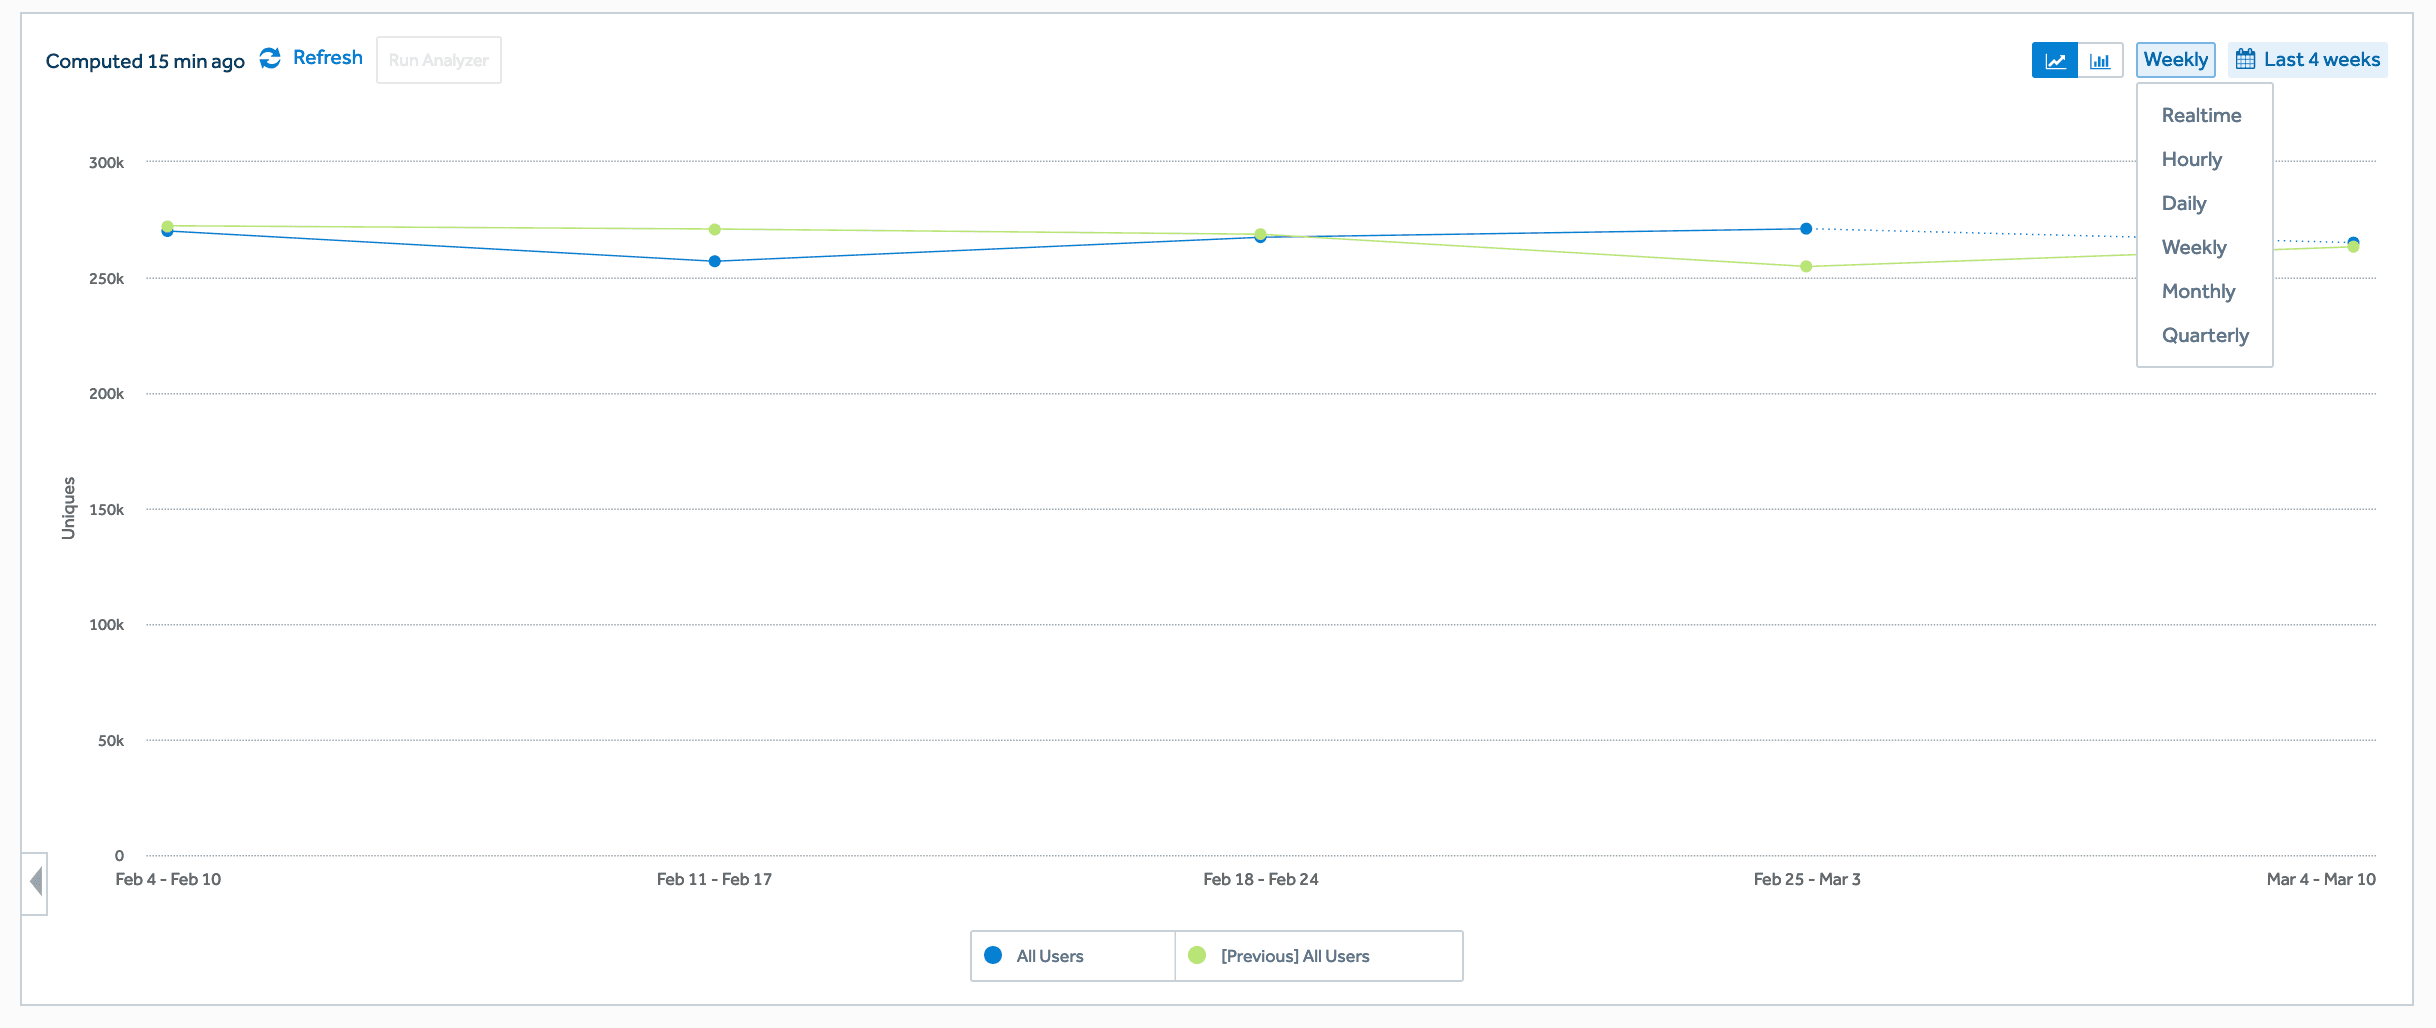Click the Refresh link
Screen dimensions: 2436x1028
click(x=327, y=58)
